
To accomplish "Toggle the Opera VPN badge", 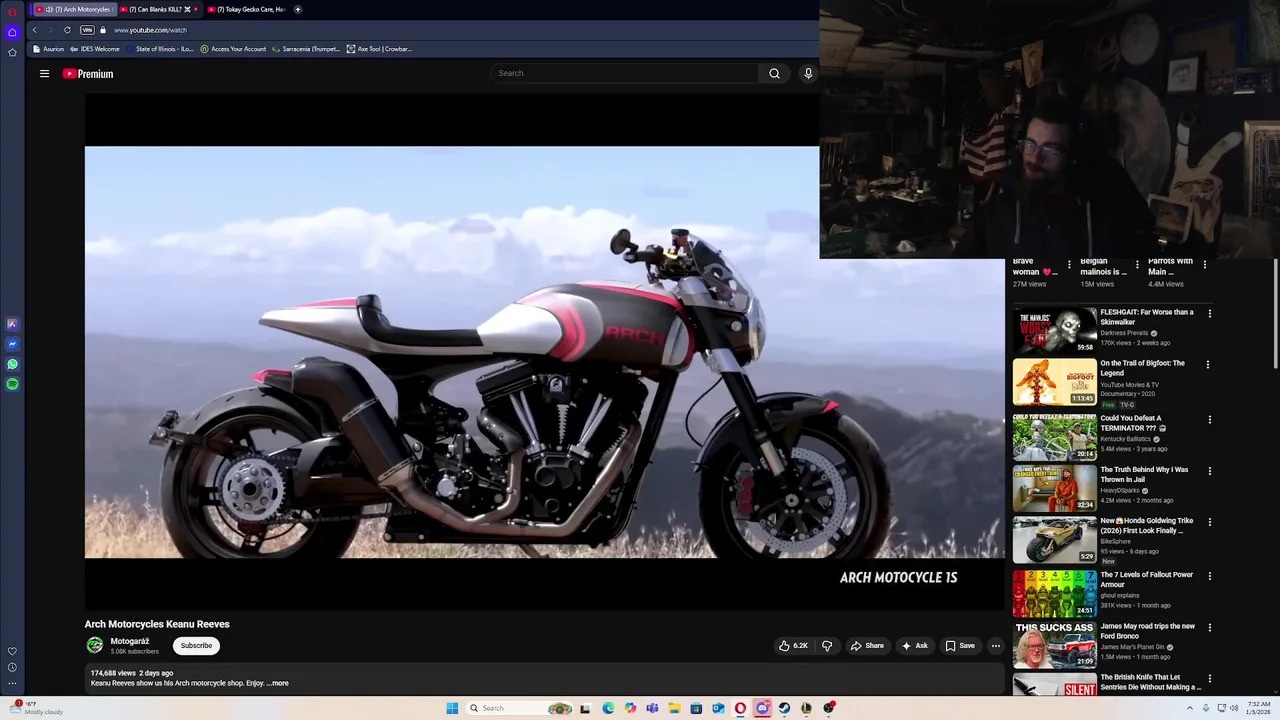I will 87,30.
